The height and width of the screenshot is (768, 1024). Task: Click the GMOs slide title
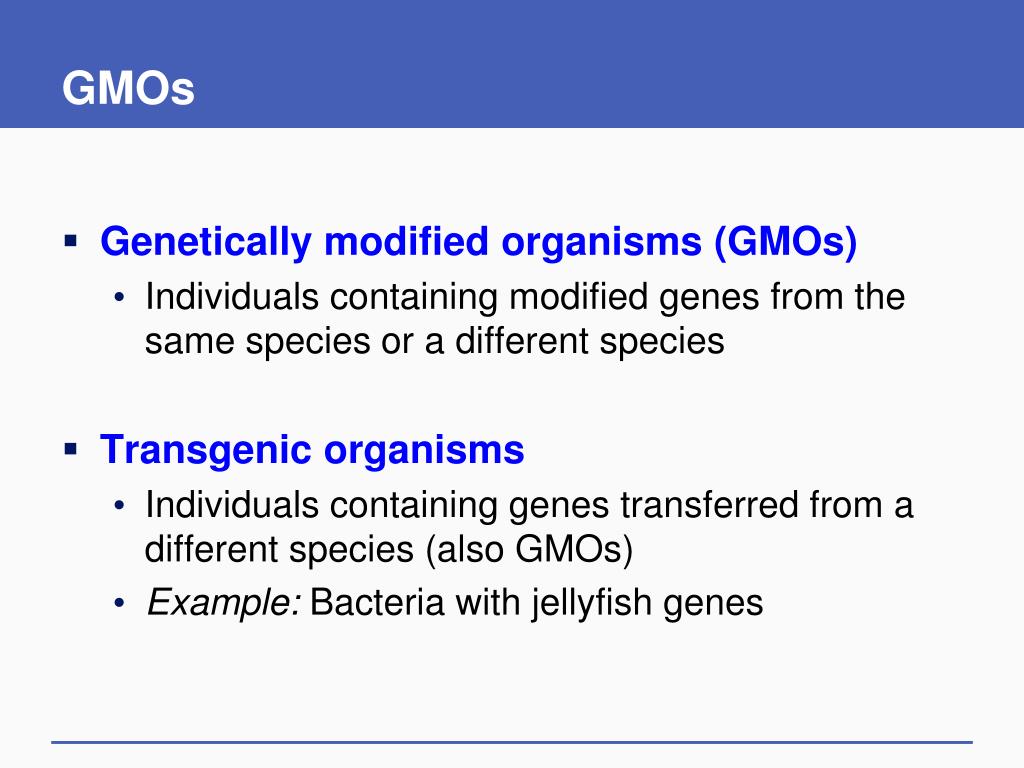[x=128, y=88]
